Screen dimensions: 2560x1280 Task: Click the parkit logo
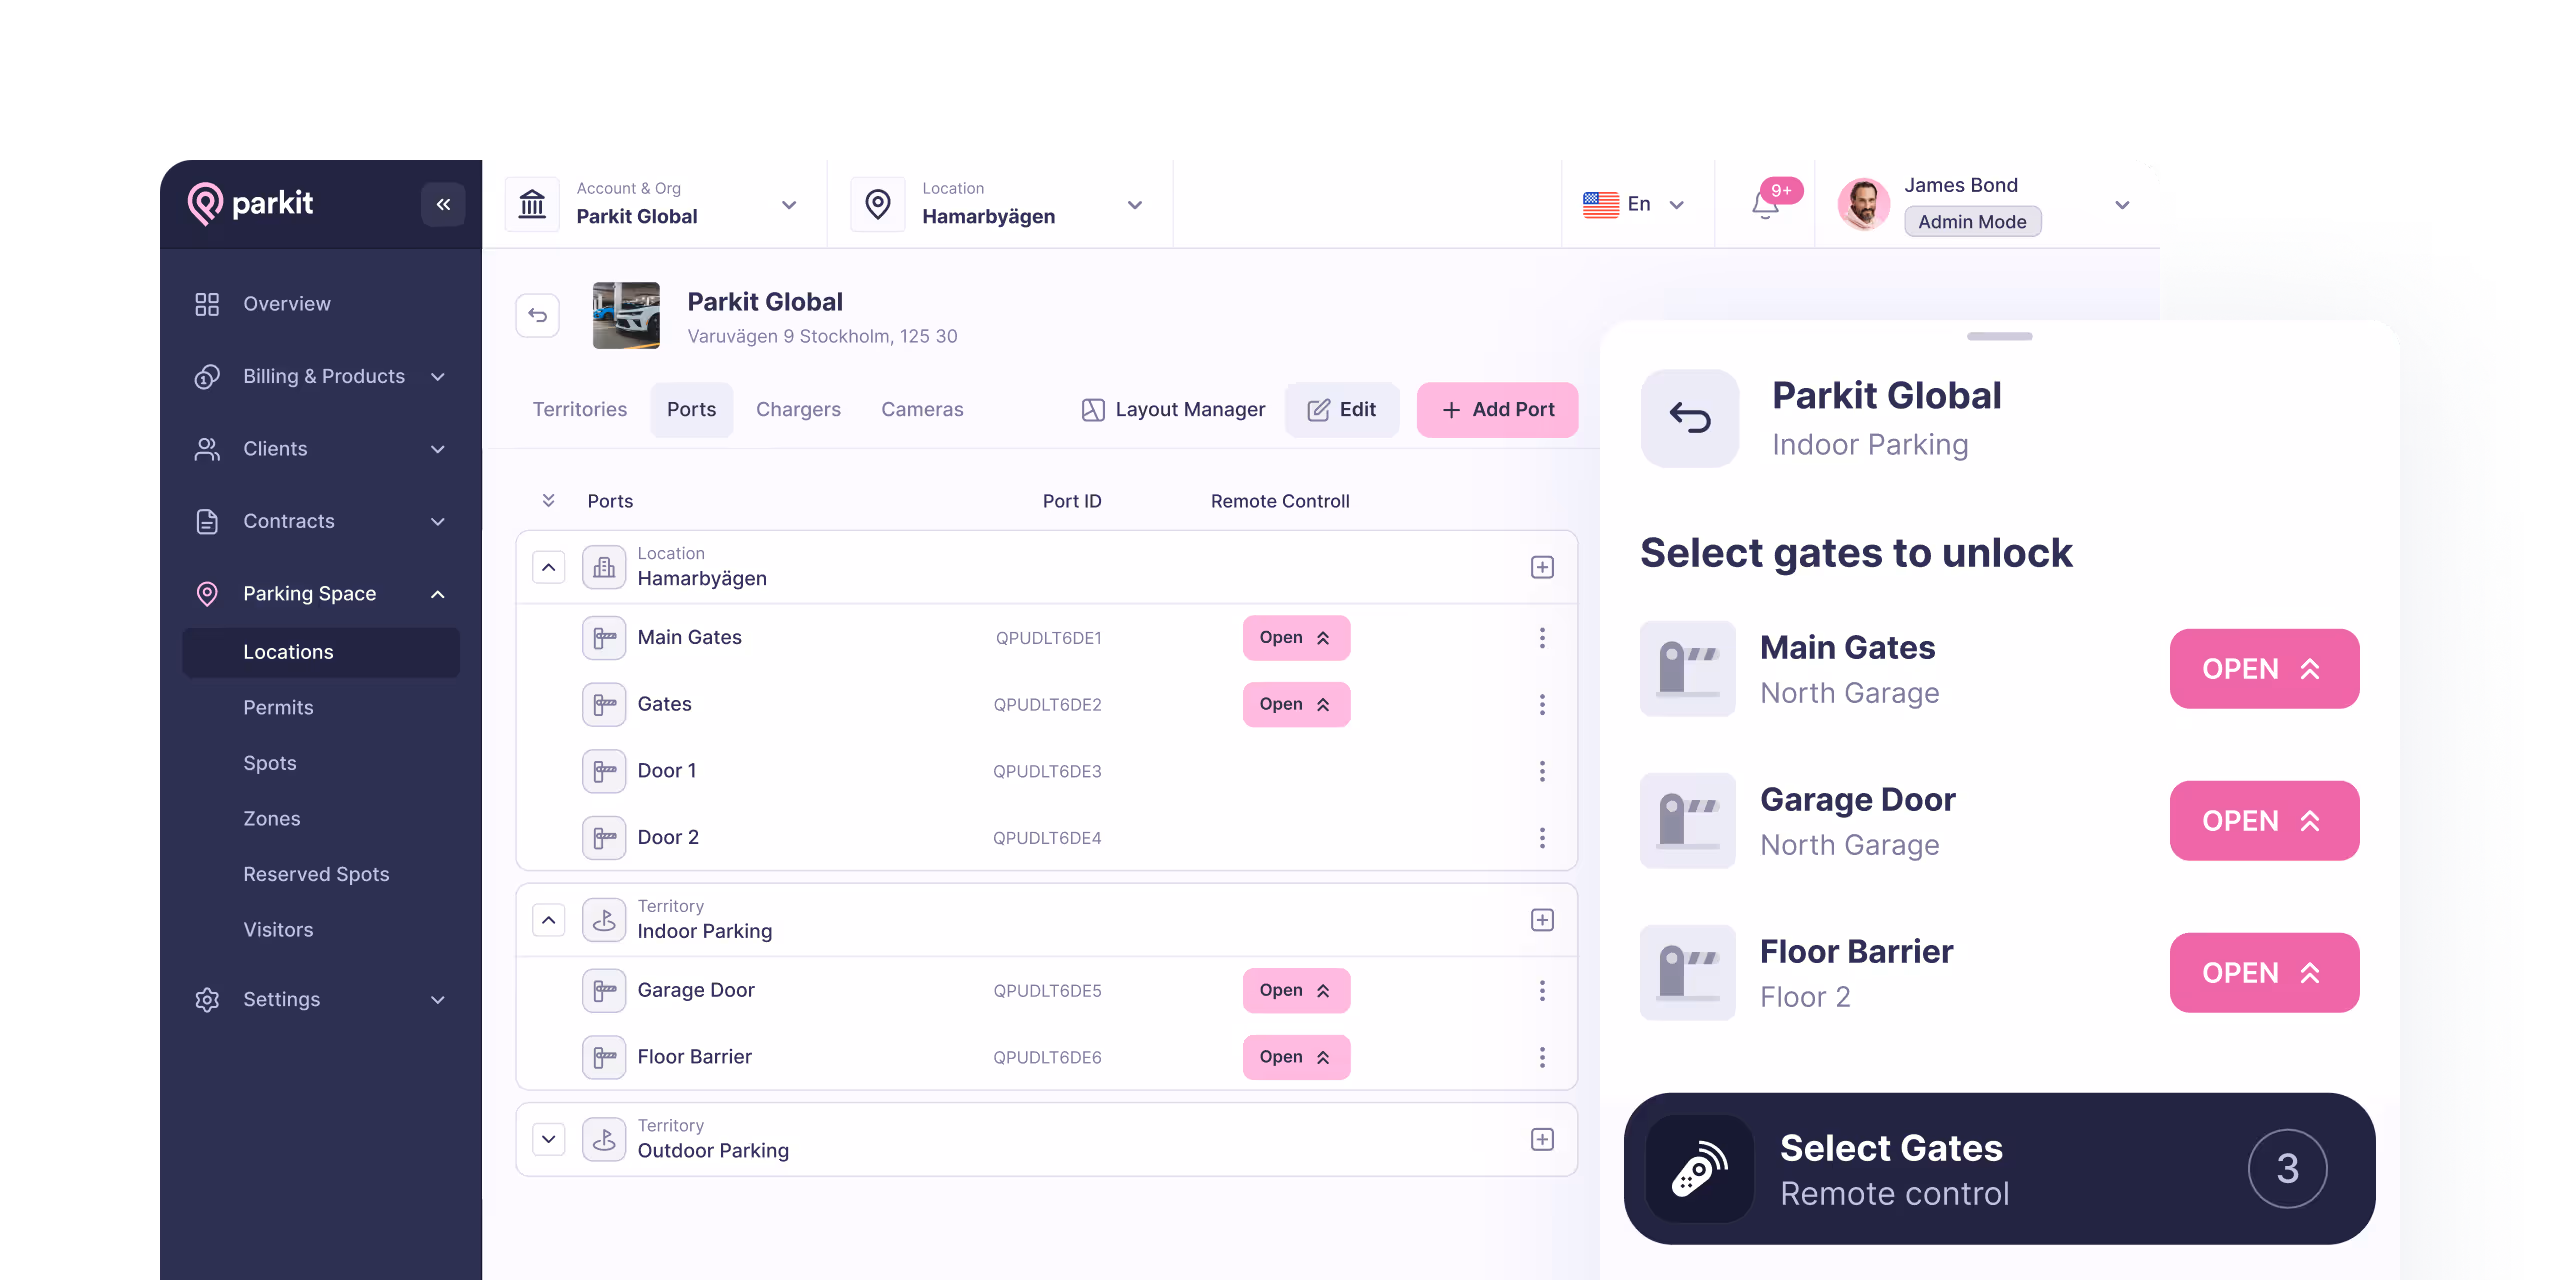[251, 203]
